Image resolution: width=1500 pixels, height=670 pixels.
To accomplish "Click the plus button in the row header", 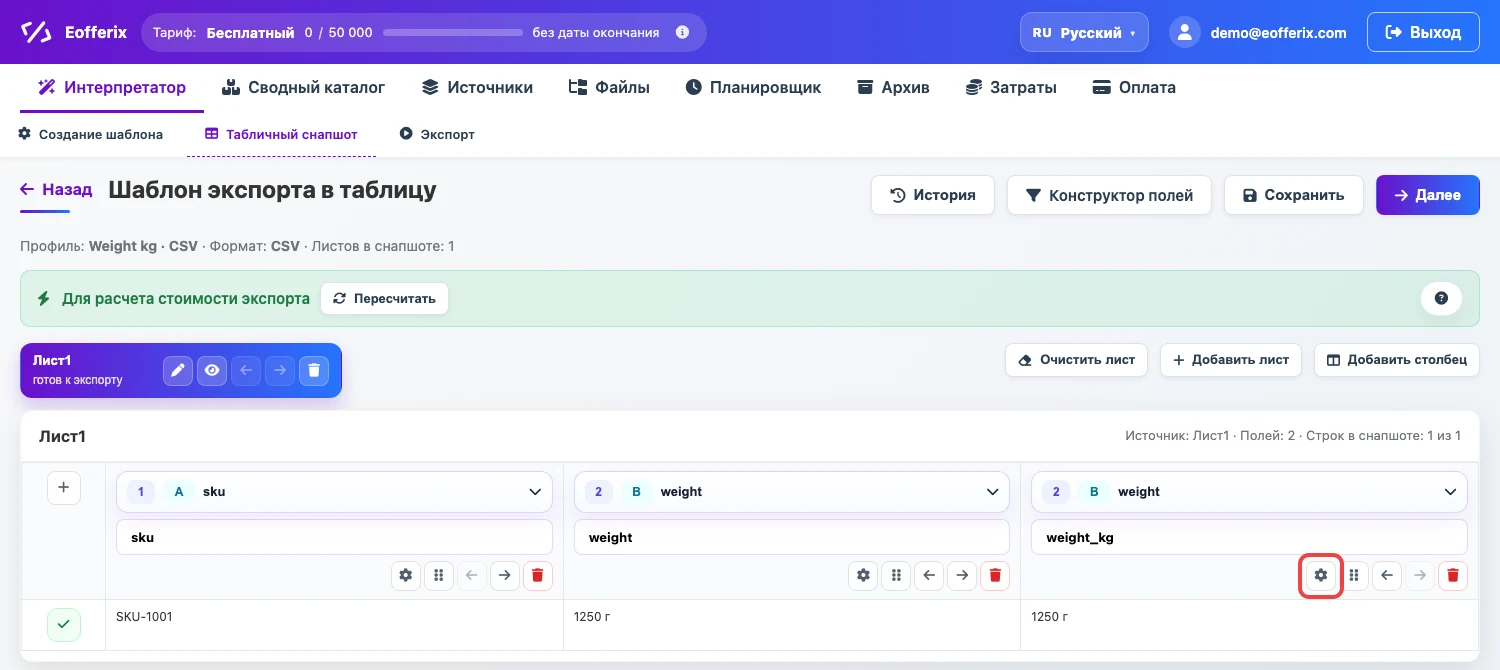I will coord(64,488).
